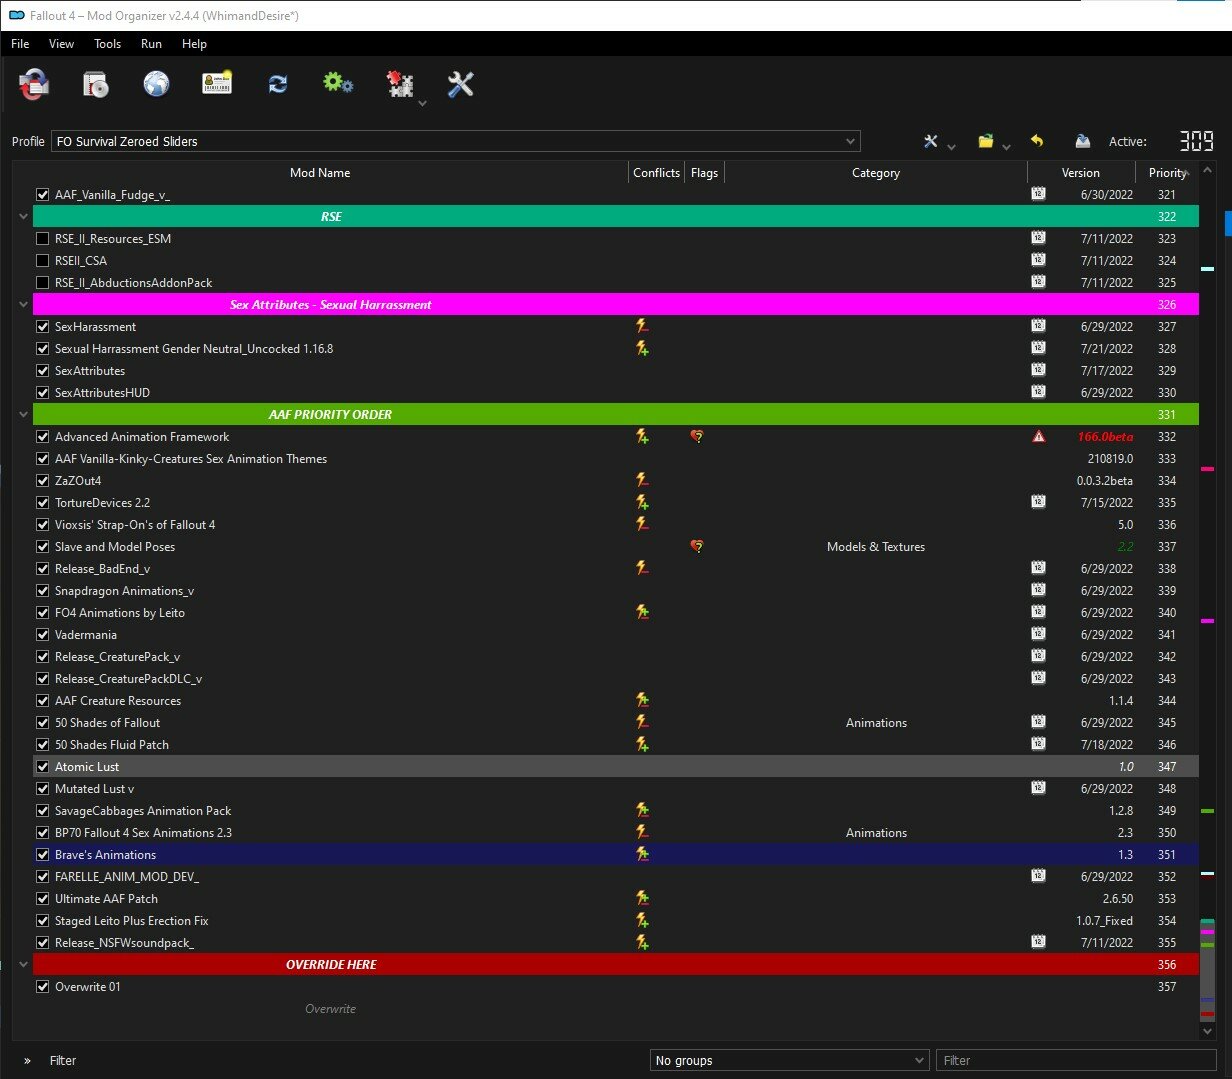1232x1079 pixels.
Task: Collapse the Sex Attributes separator section
Action: click(23, 304)
